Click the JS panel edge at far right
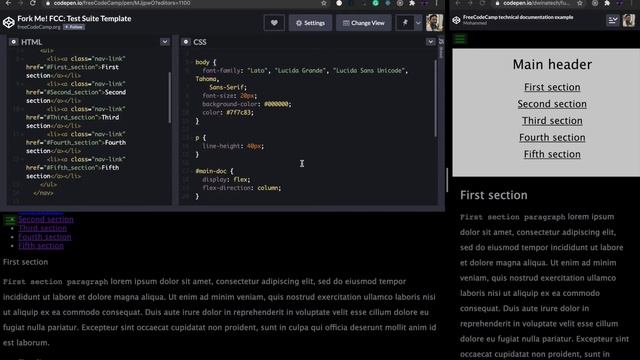 tap(441, 48)
